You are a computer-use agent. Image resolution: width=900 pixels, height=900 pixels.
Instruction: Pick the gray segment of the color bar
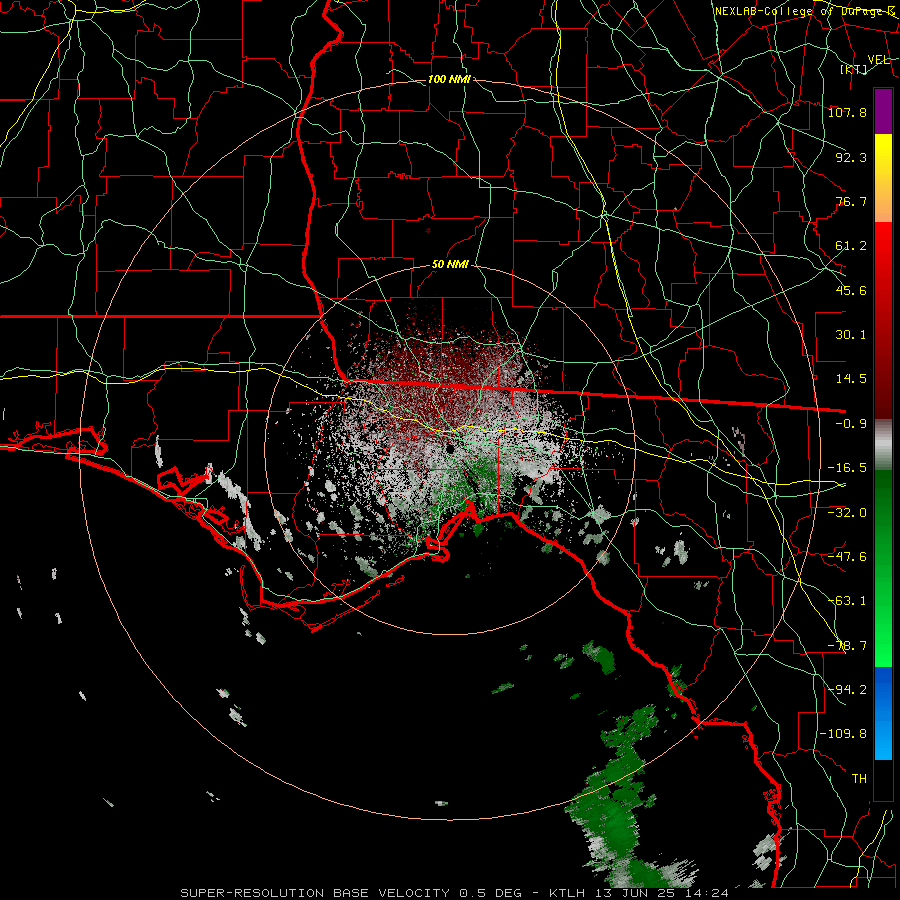point(883,445)
